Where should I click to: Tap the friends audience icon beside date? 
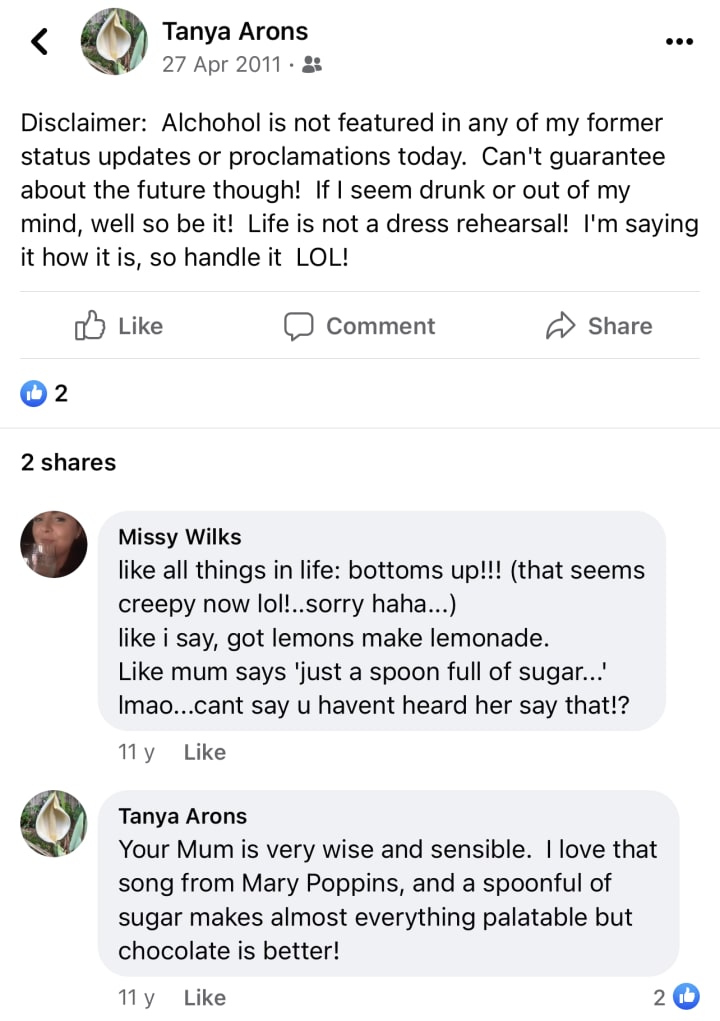click(312, 65)
